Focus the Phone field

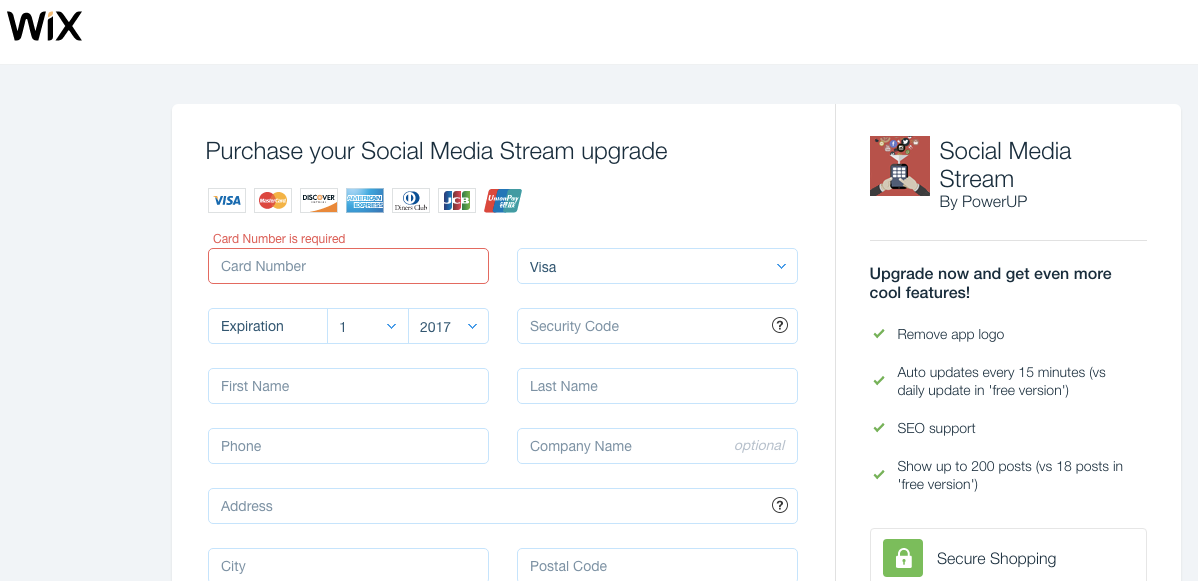pyautogui.click(x=348, y=446)
